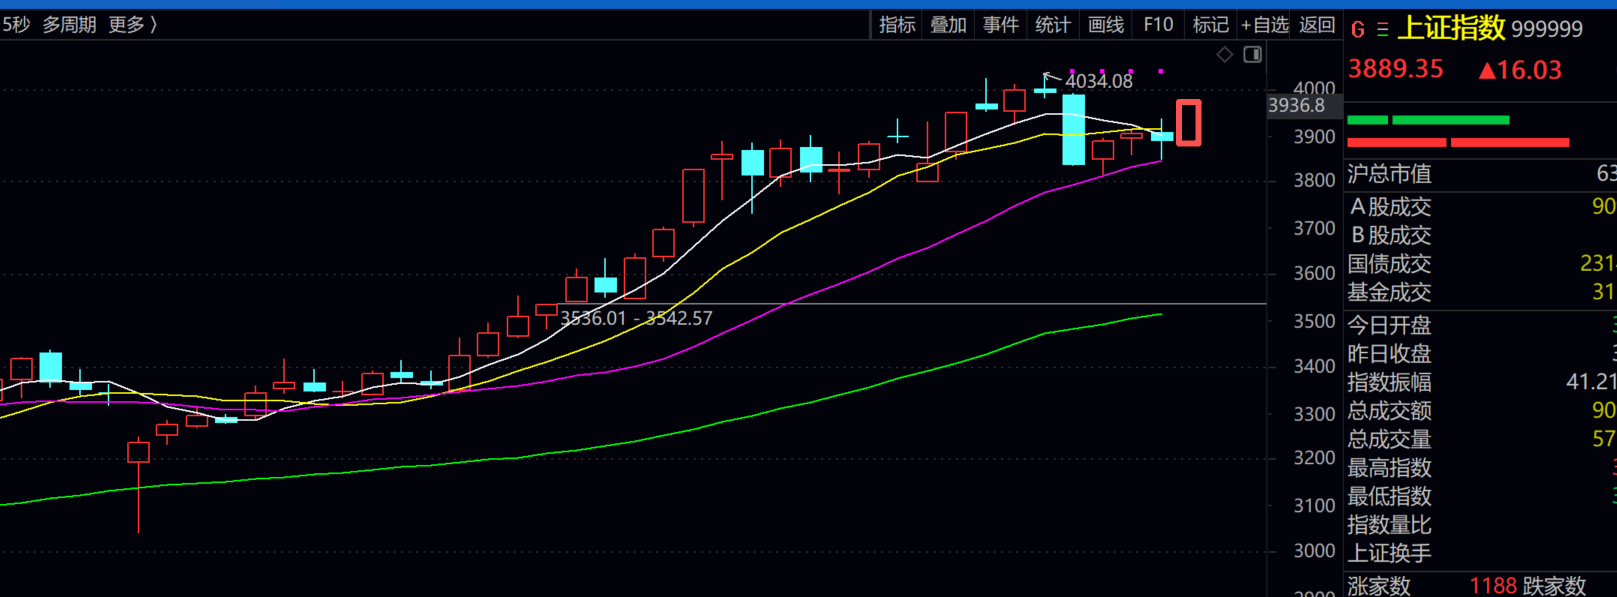
Task: Click the three-line icon beside 上证指数
Action: click(1382, 30)
